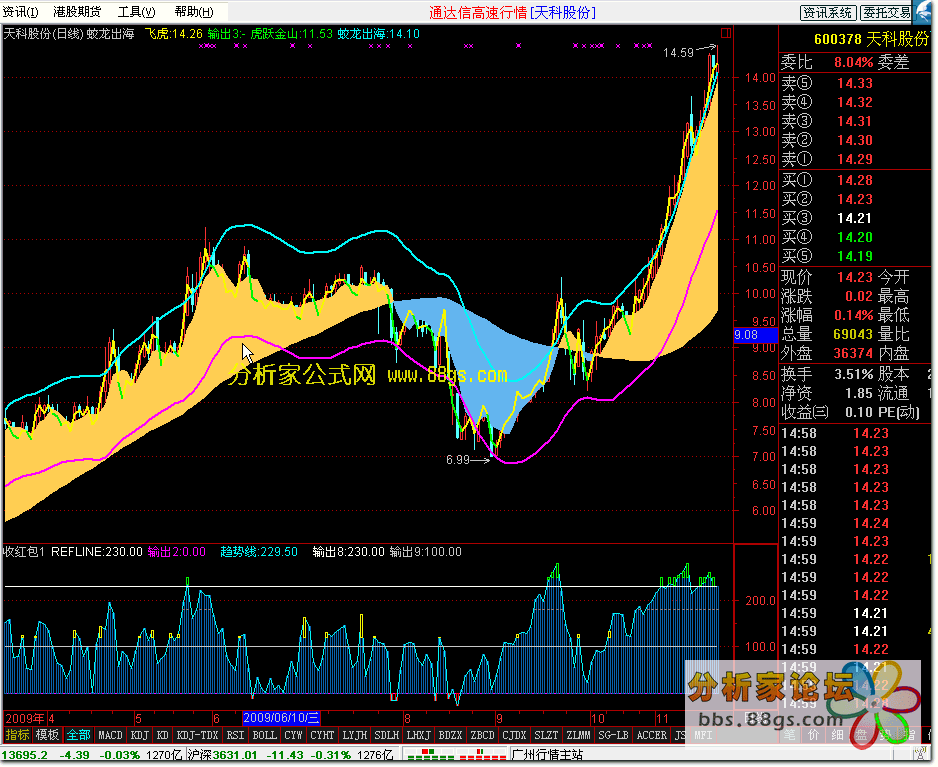Click the 13695.2 index value in status bar
Image resolution: width=938 pixels, height=767 pixels.
pos(25,755)
